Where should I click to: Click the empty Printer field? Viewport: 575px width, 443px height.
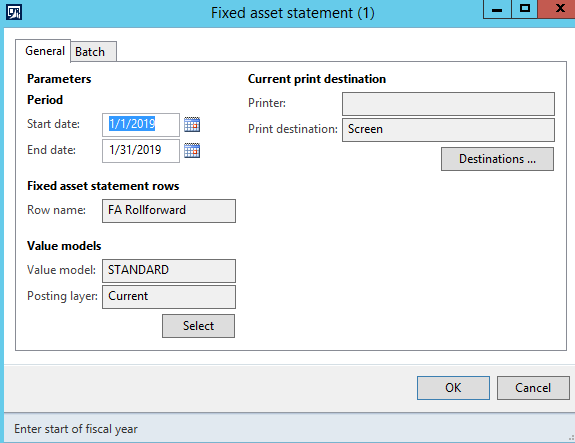pos(448,104)
